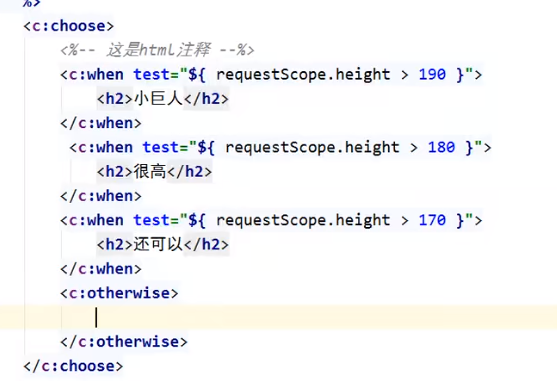The width and height of the screenshot is (557, 381).
Task: Click the value 170 in the test
Action: pyautogui.click(x=432, y=220)
